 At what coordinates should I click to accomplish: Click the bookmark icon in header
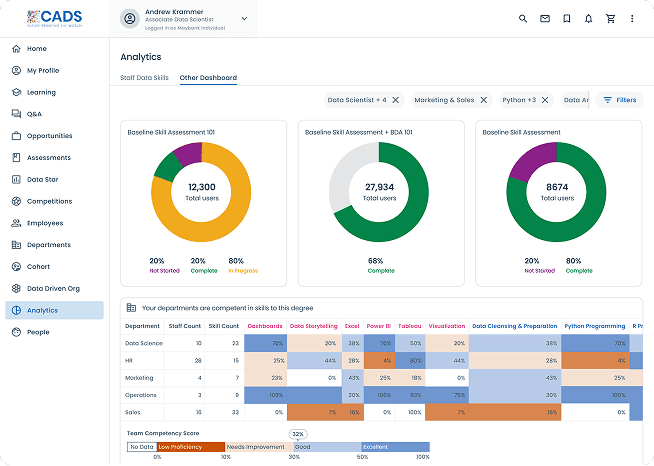tap(566, 18)
